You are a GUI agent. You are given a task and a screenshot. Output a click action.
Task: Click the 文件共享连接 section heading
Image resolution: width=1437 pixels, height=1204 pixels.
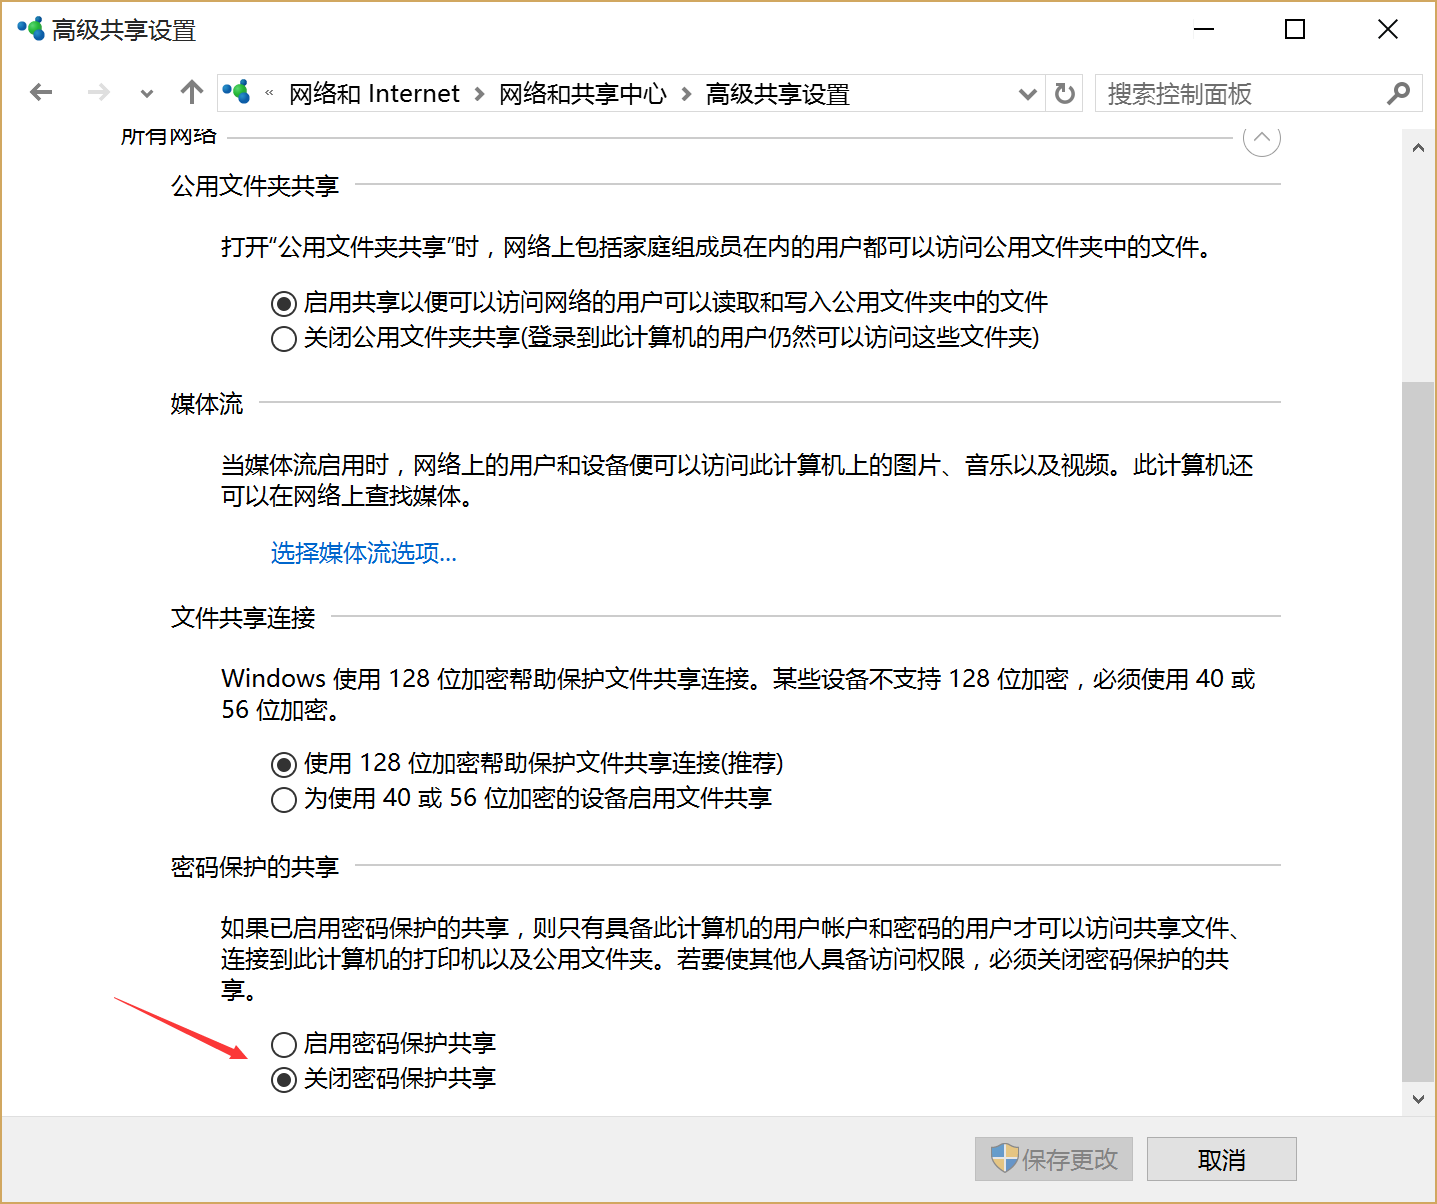pos(243,618)
